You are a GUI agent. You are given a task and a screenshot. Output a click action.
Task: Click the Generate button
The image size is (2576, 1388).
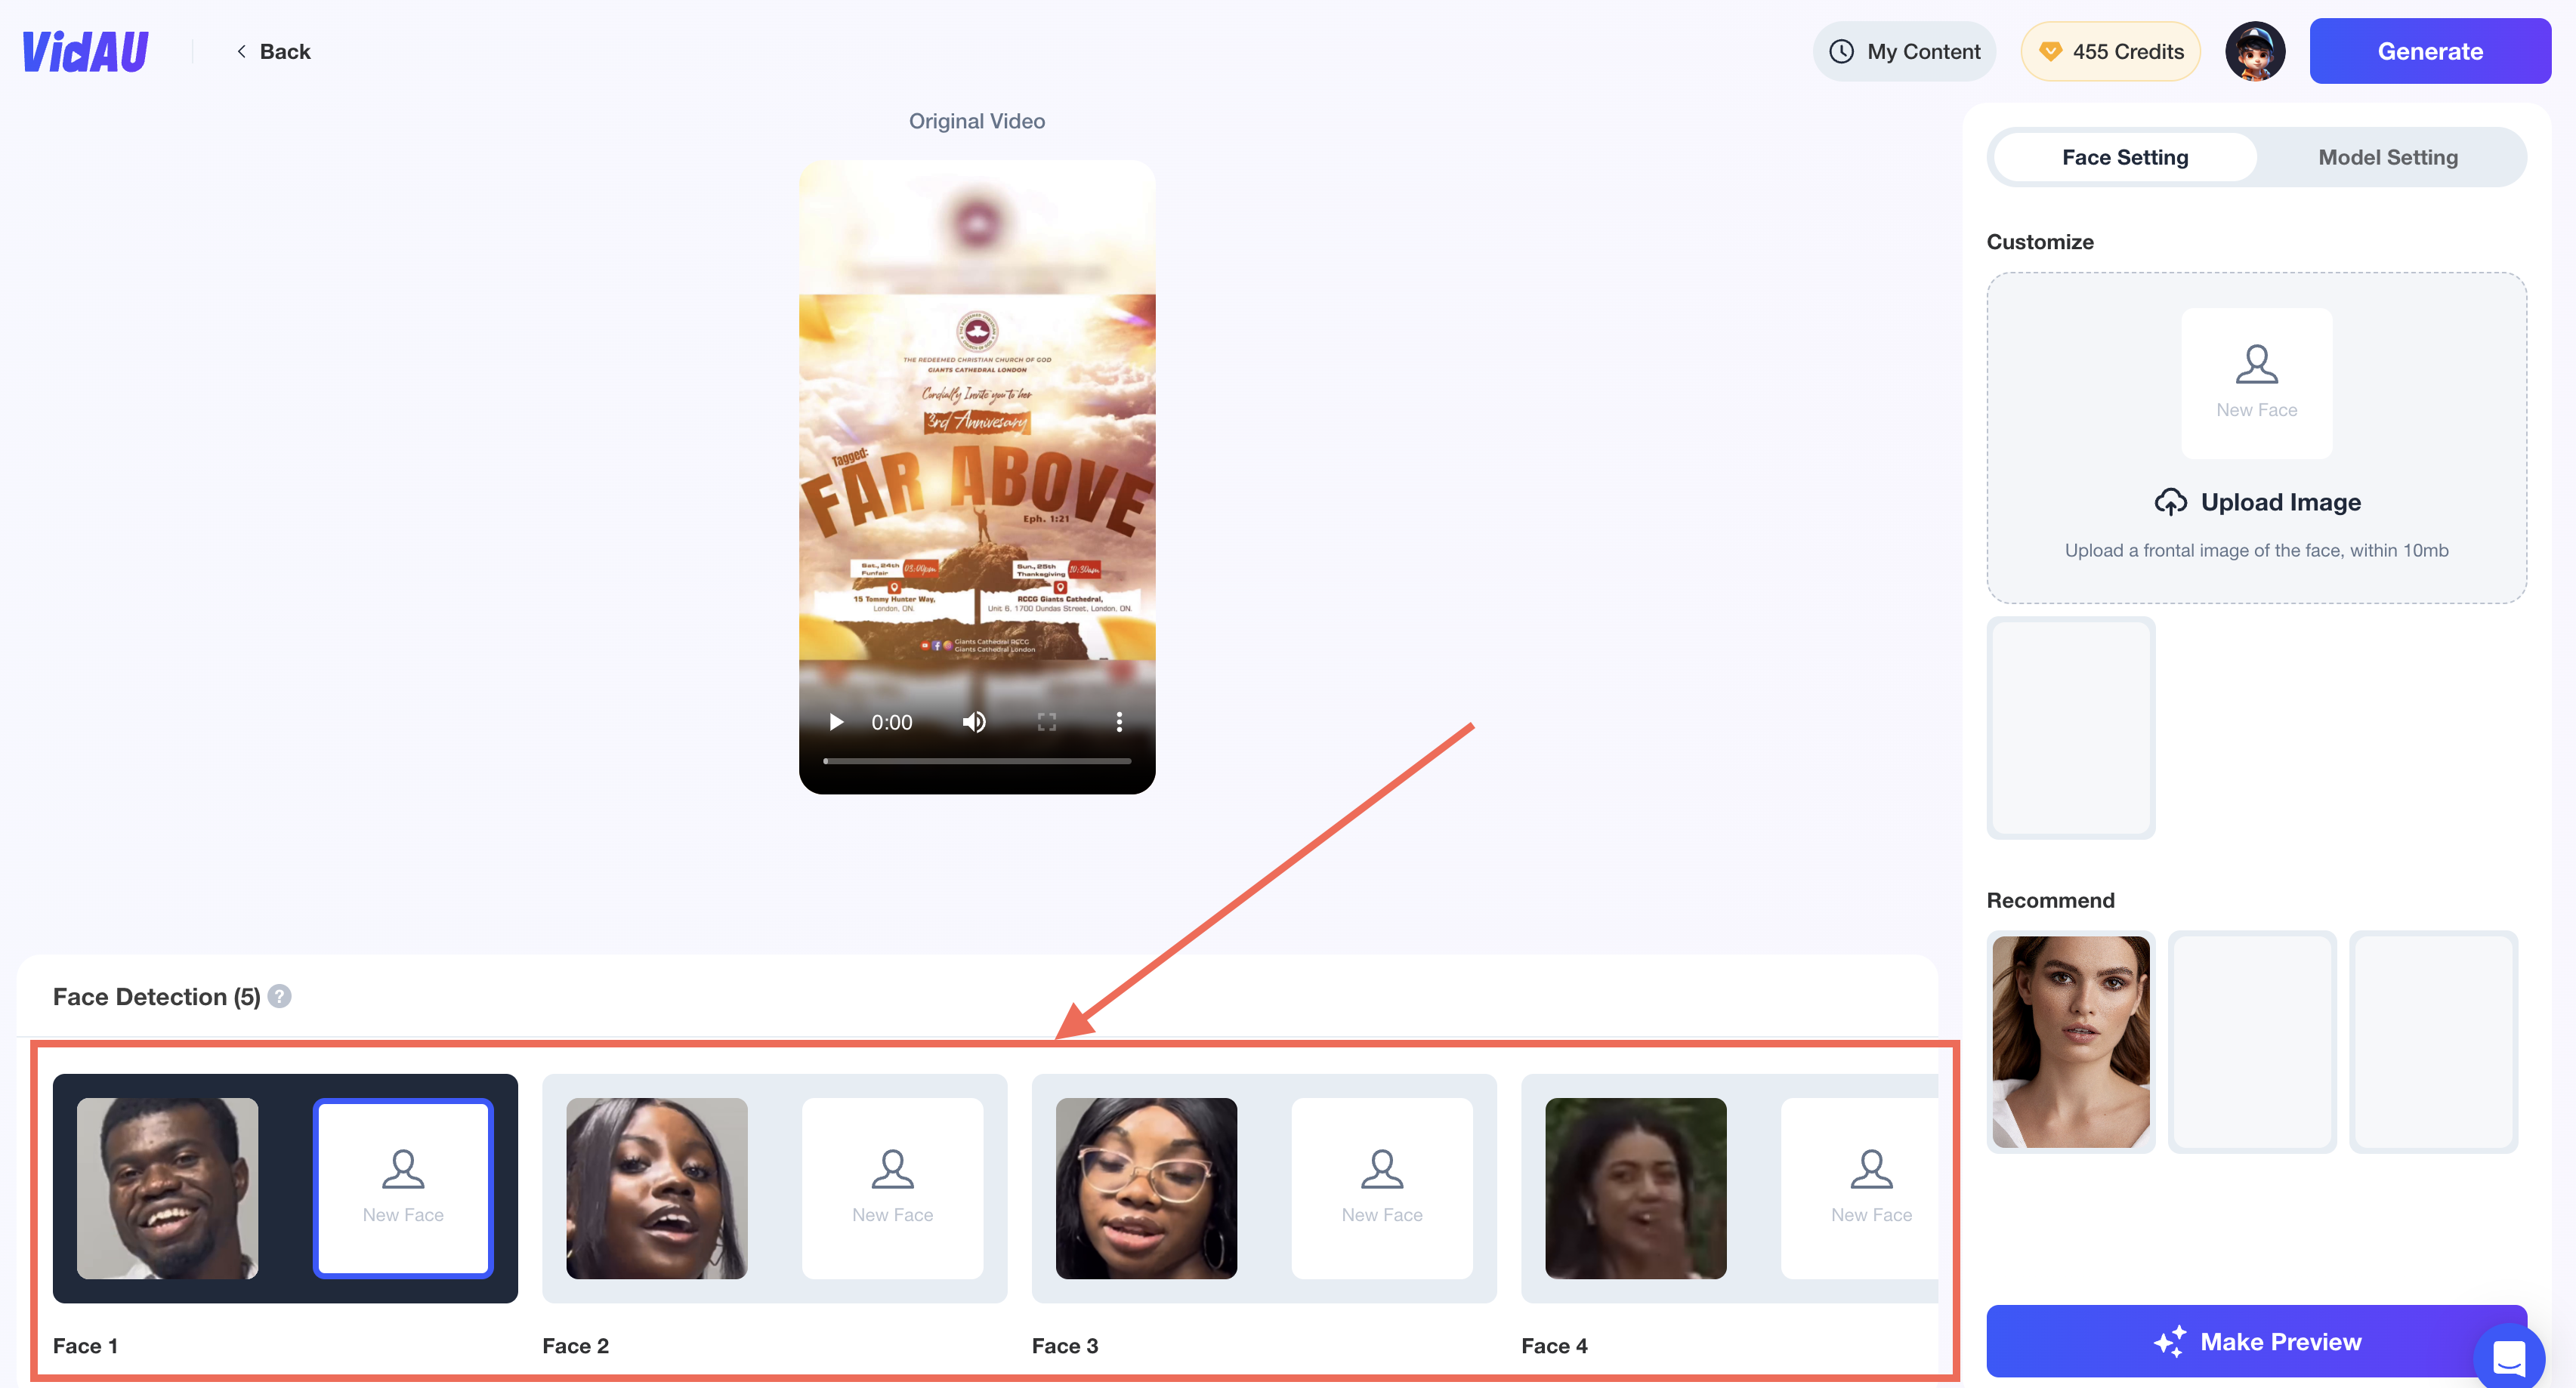tap(2431, 50)
